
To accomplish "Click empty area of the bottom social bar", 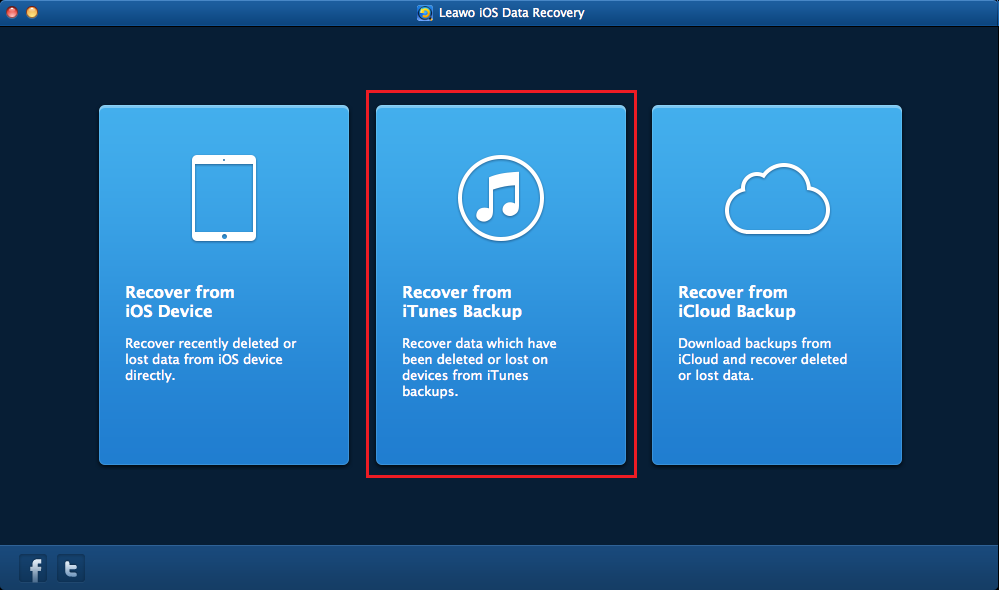I will 500,568.
